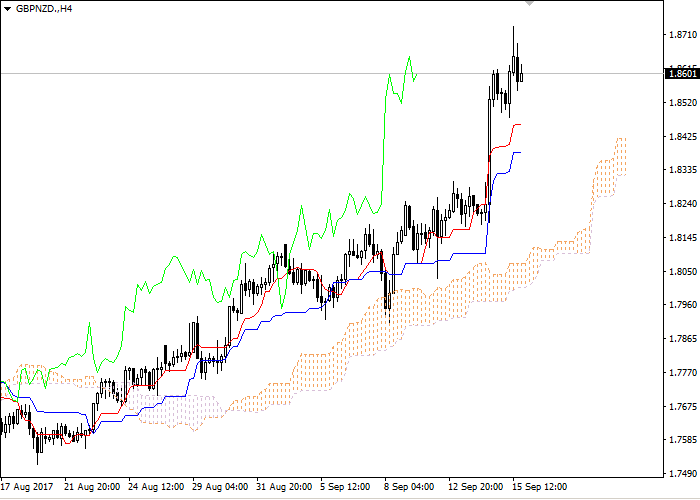Image resolution: width=700 pixels, height=500 pixels.
Task: Click the 15 Sep 12:00 time label
Action: pos(539,487)
